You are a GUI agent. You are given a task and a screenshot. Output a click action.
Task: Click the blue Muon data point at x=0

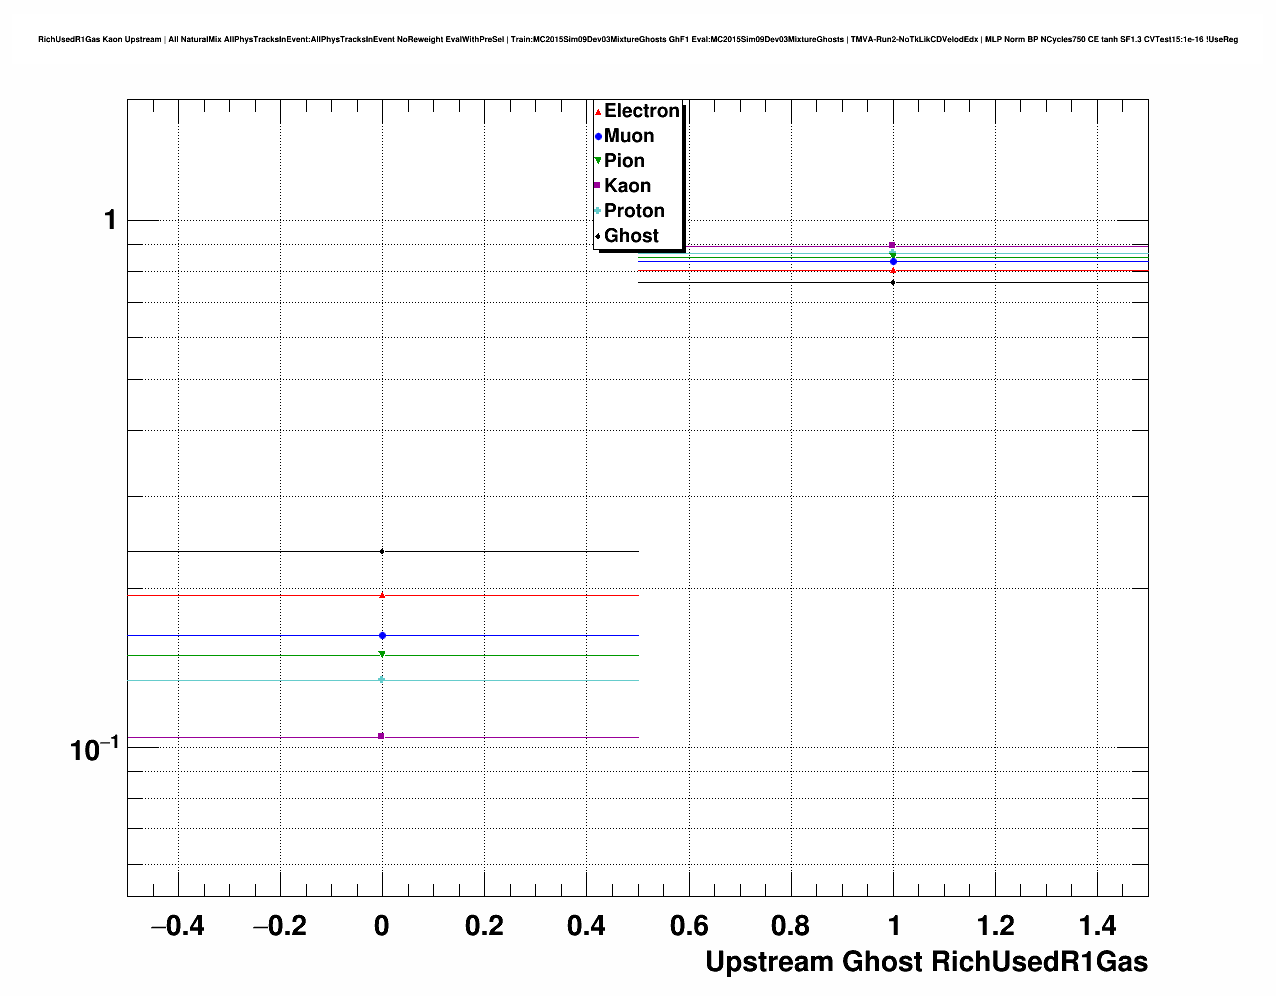pos(382,635)
